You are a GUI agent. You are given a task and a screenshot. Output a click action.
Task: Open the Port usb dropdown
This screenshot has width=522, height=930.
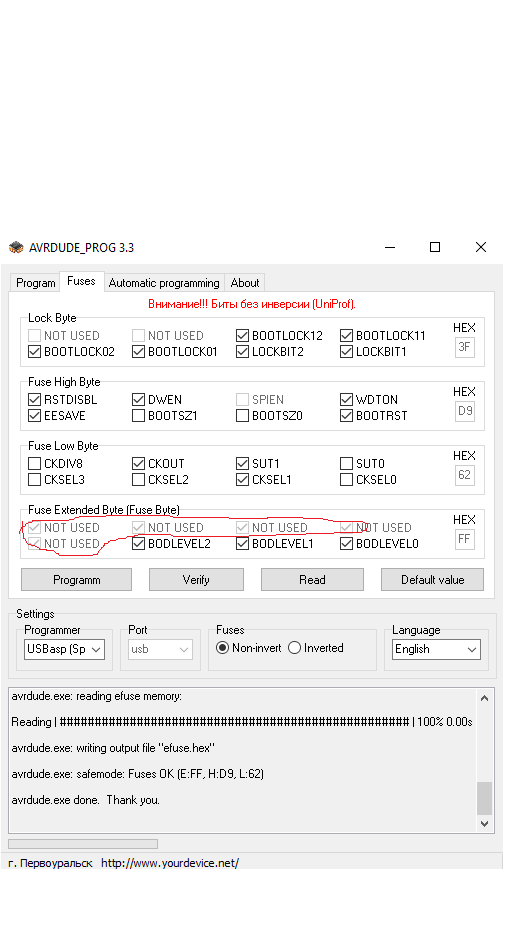click(160, 649)
